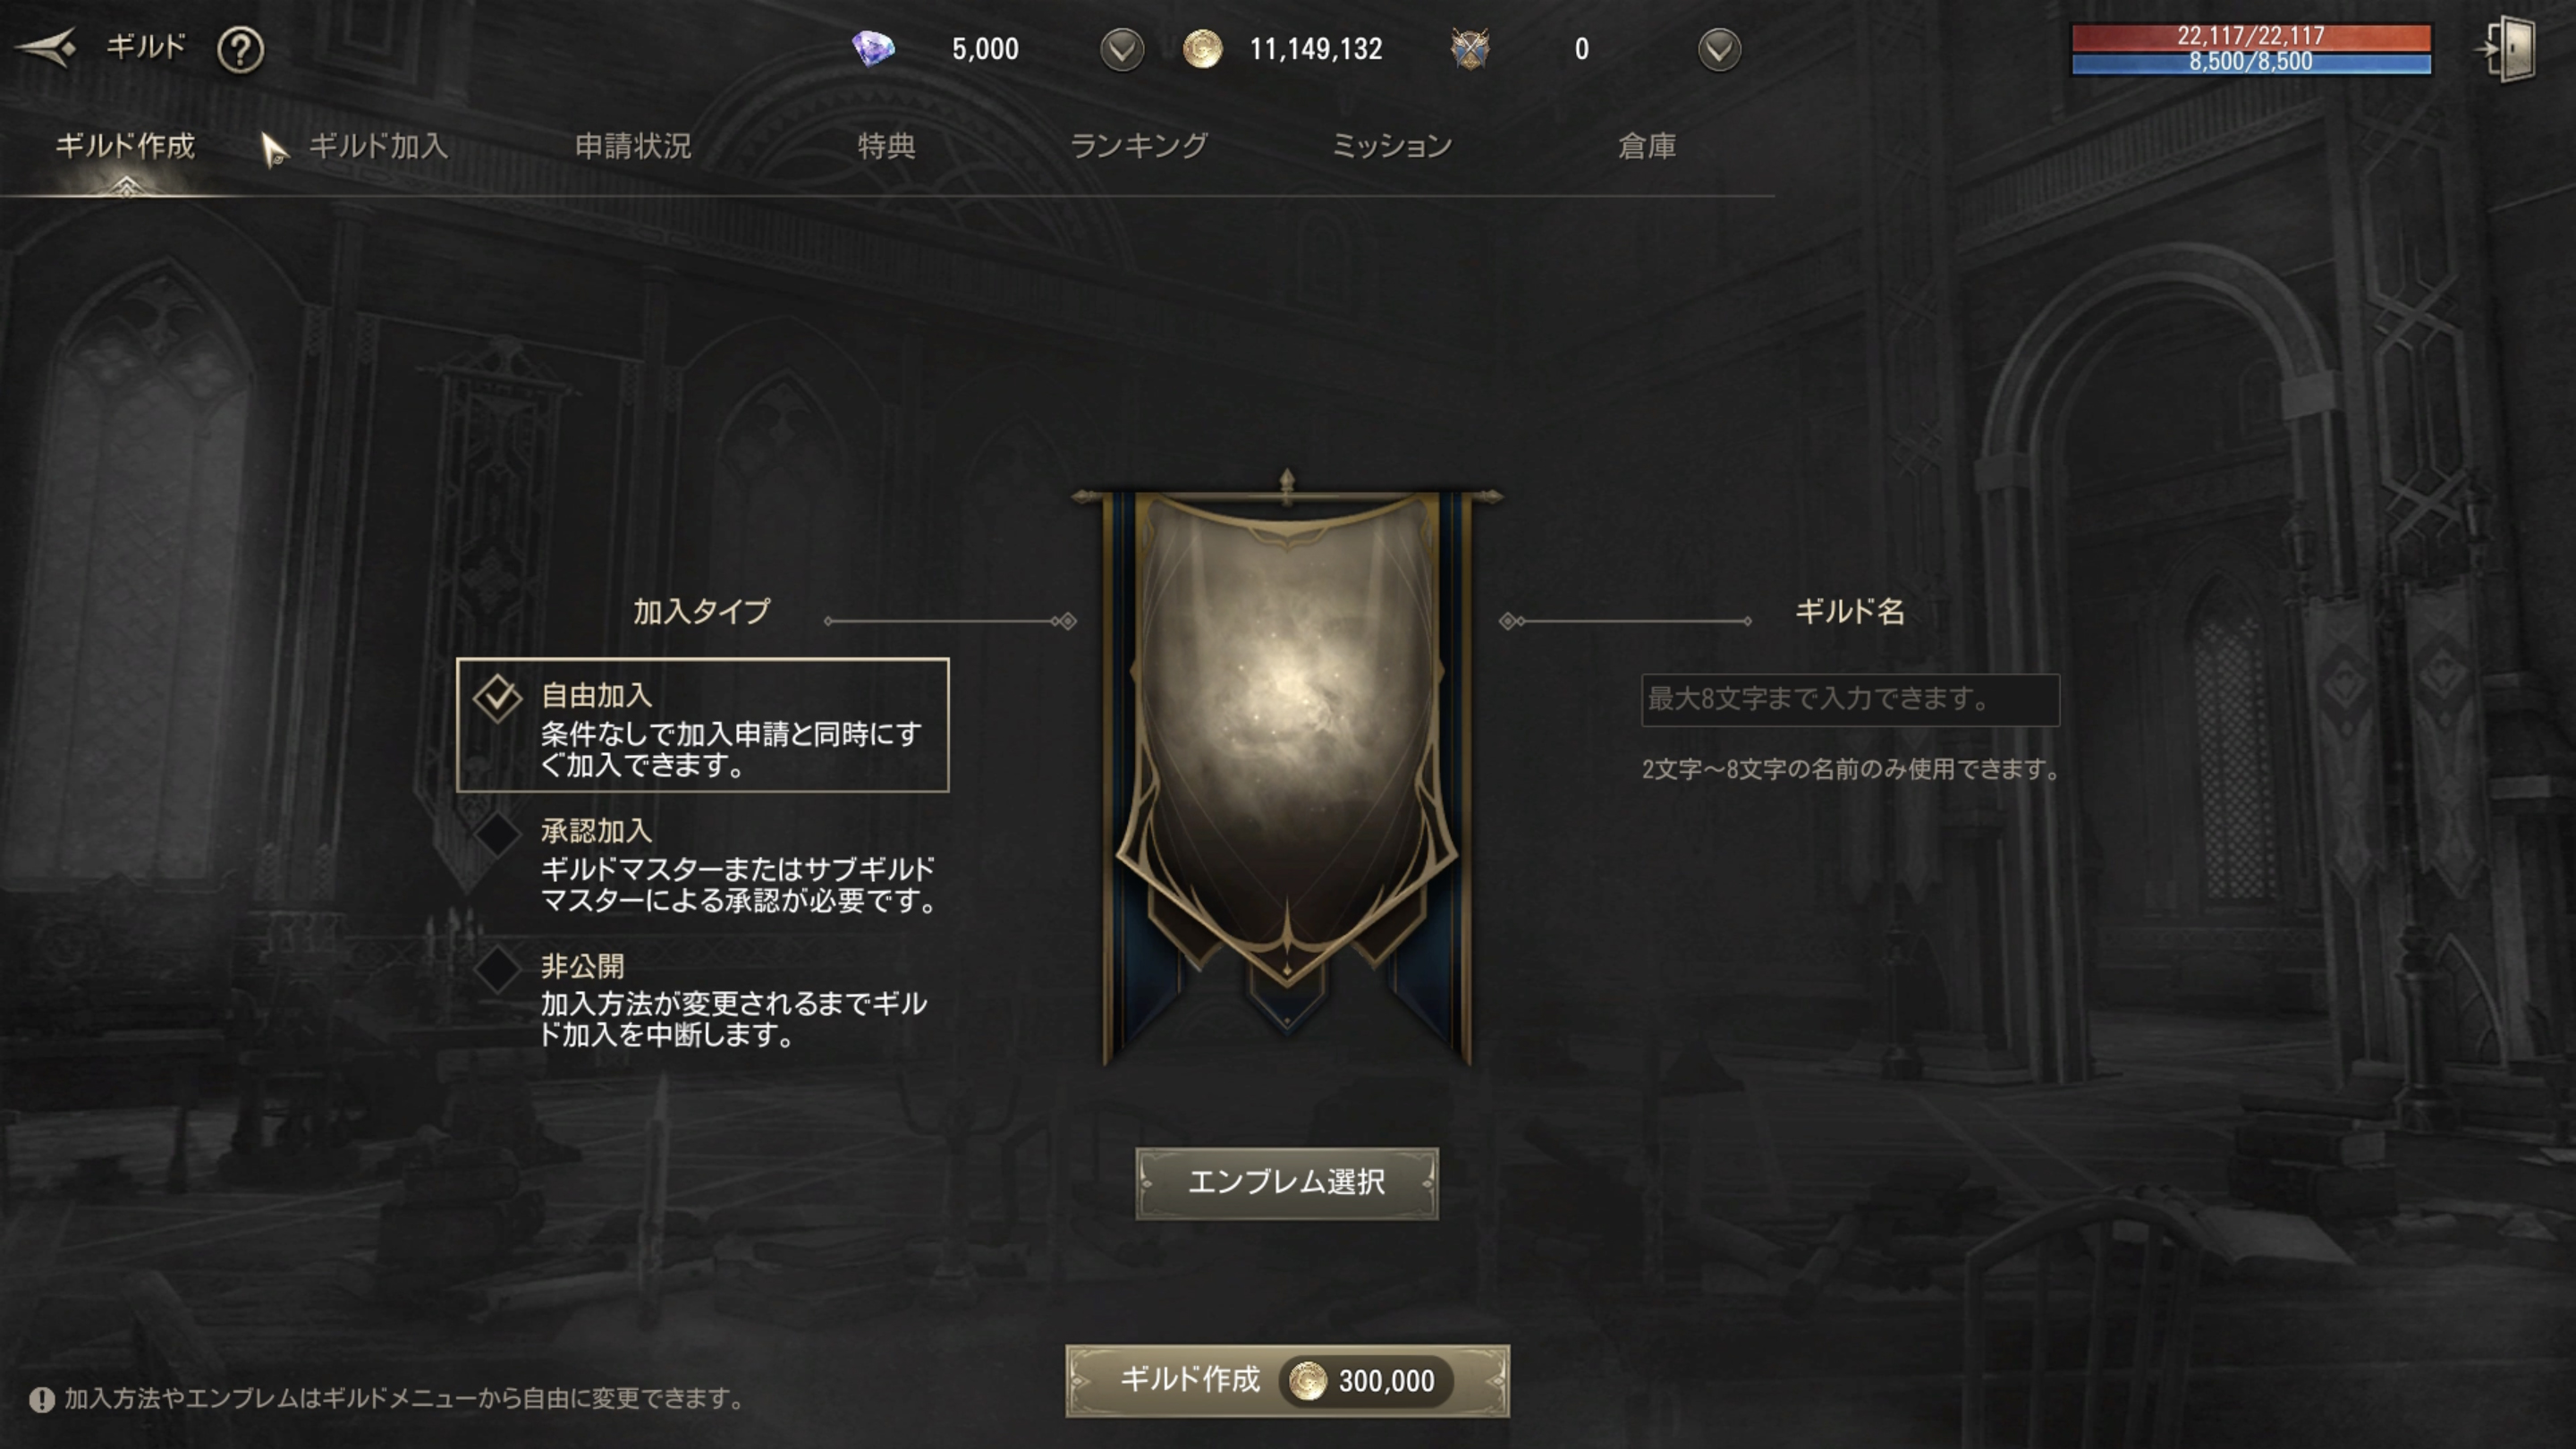This screenshot has height=1449, width=2576.
Task: Open the guild help question mark icon
Action: tap(240, 49)
